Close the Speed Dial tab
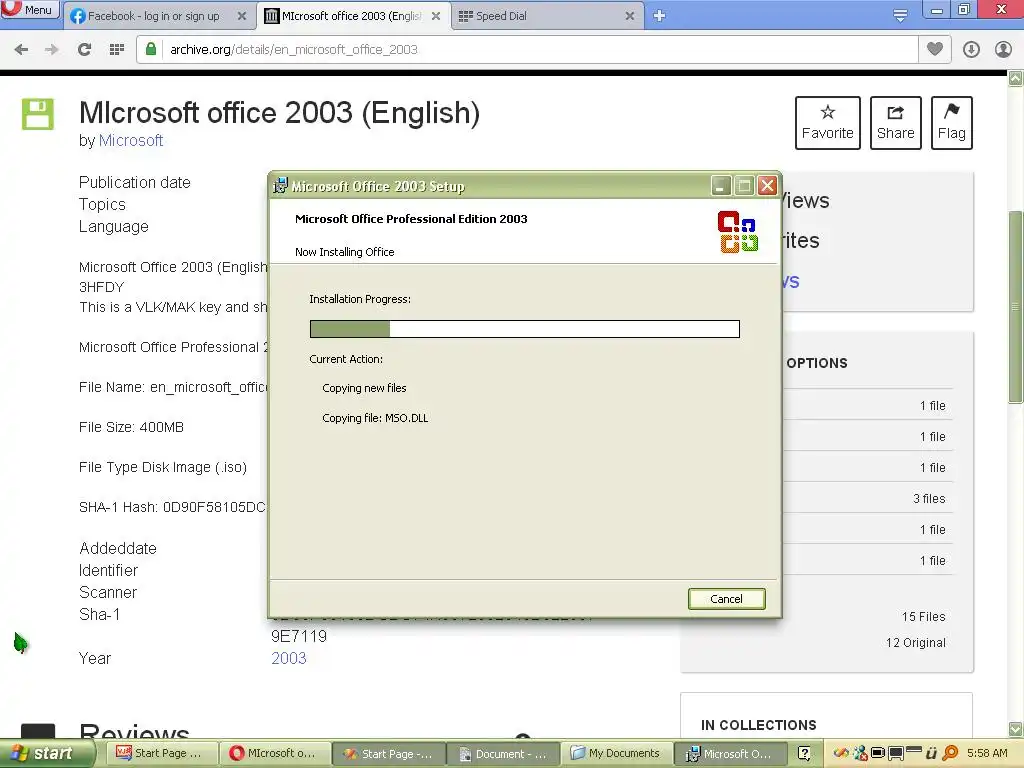 (x=630, y=16)
